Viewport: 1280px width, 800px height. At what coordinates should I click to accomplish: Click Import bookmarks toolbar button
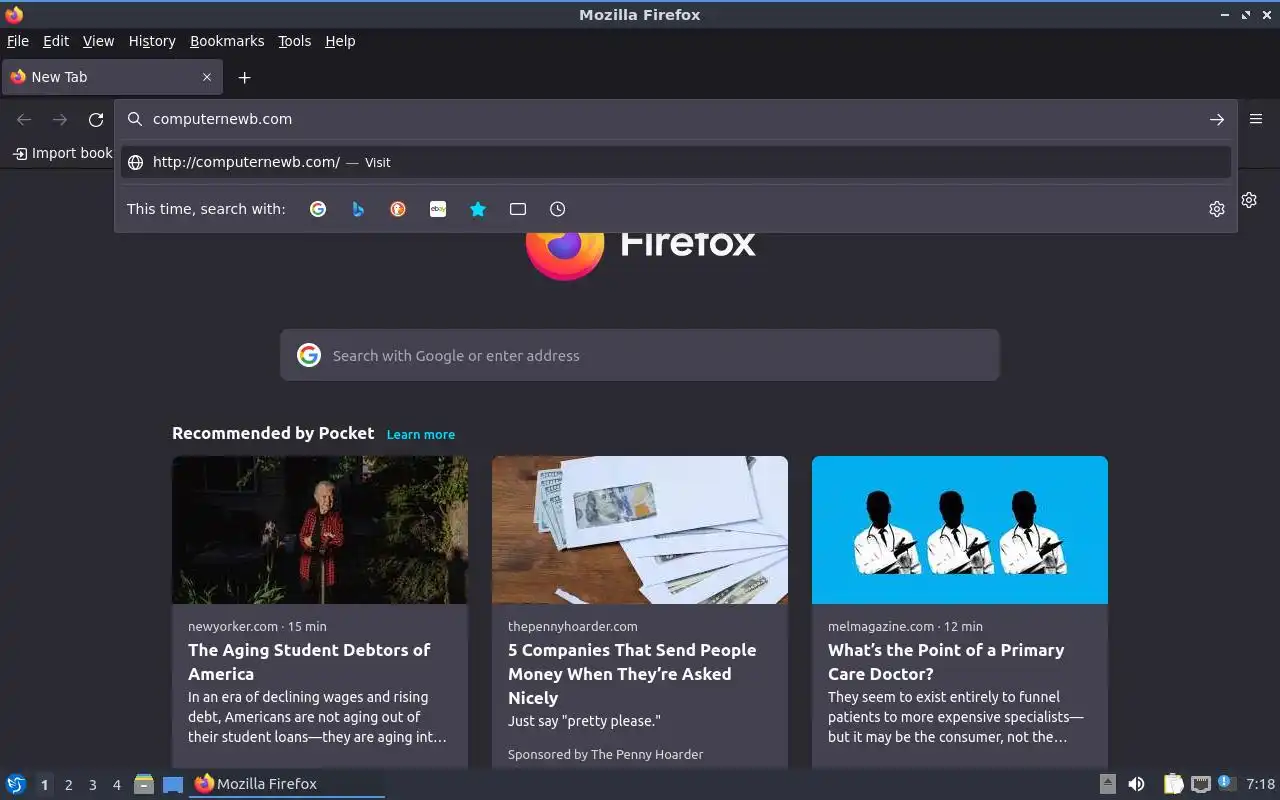coord(63,153)
